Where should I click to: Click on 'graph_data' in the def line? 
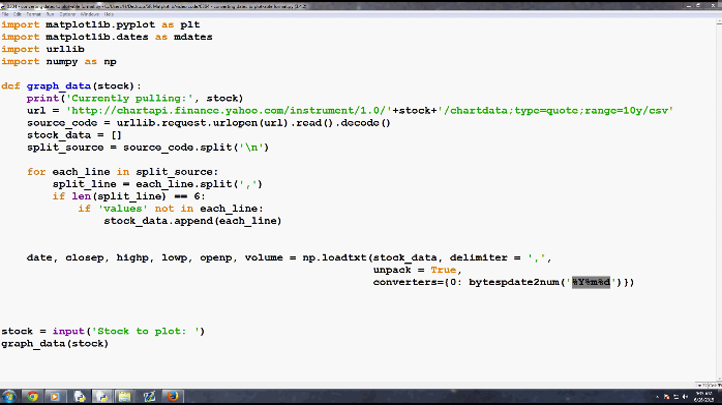tap(58, 86)
